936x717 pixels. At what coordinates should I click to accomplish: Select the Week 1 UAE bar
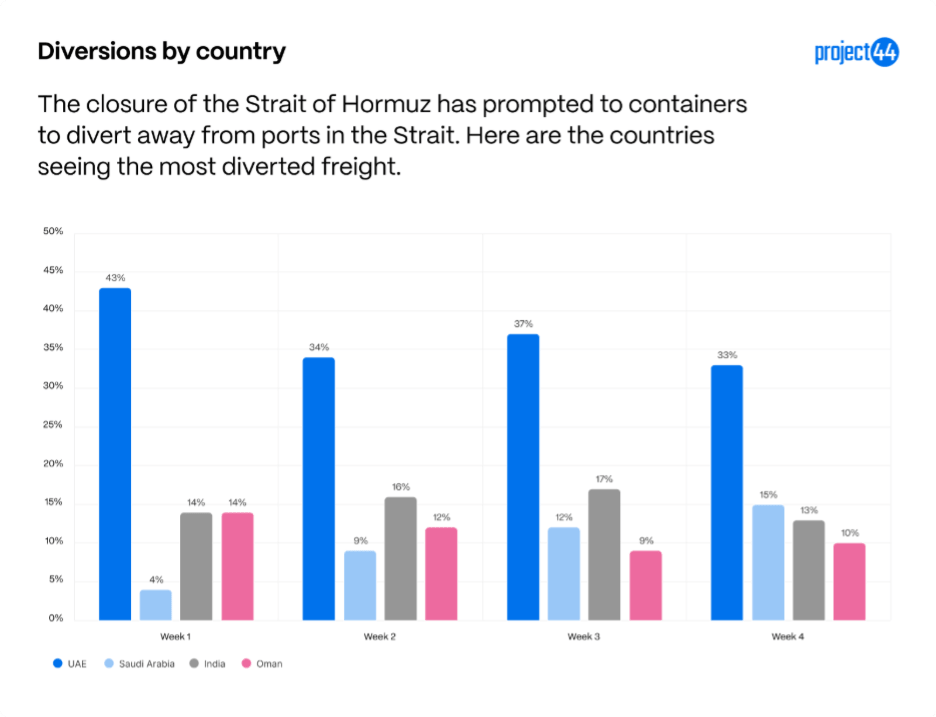pos(115,454)
